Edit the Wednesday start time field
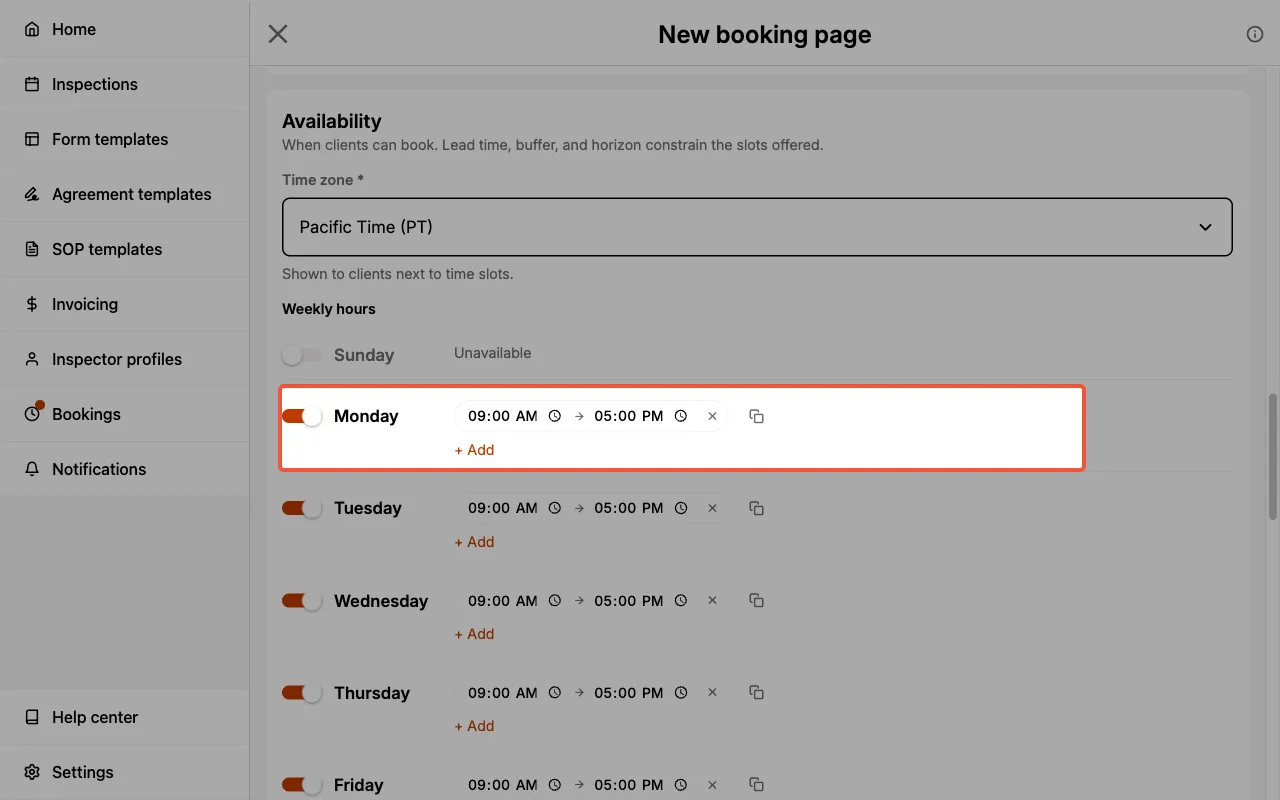The image size is (1280, 800). [x=503, y=601]
